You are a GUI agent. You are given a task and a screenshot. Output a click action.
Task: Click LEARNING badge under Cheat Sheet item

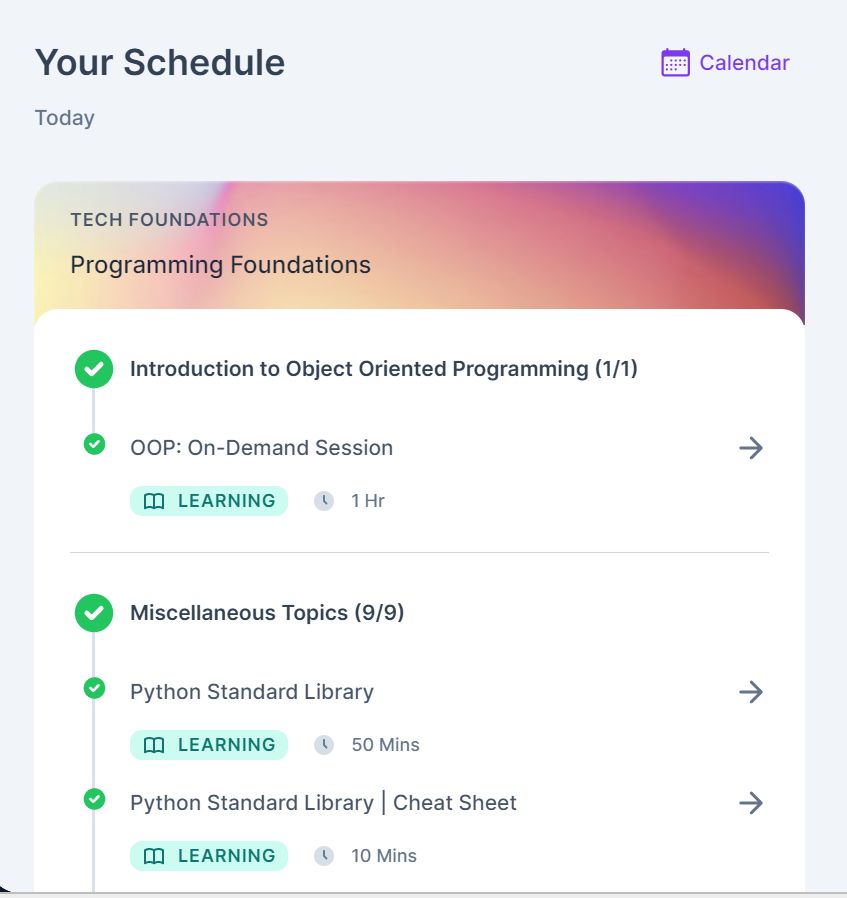tap(209, 856)
